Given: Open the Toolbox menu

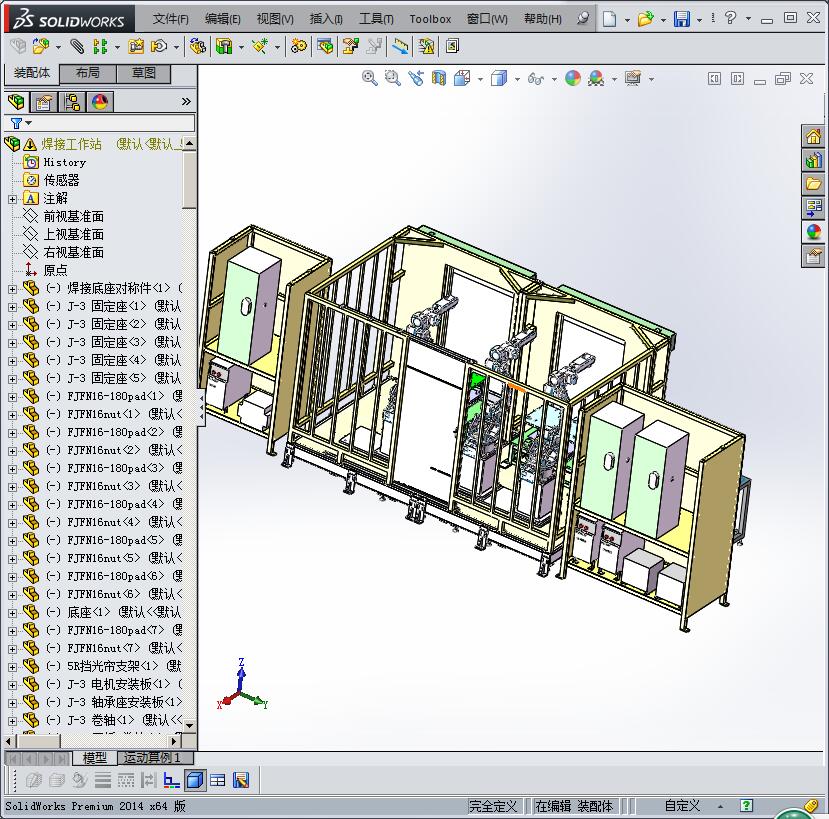Looking at the screenshot, I should coord(430,19).
